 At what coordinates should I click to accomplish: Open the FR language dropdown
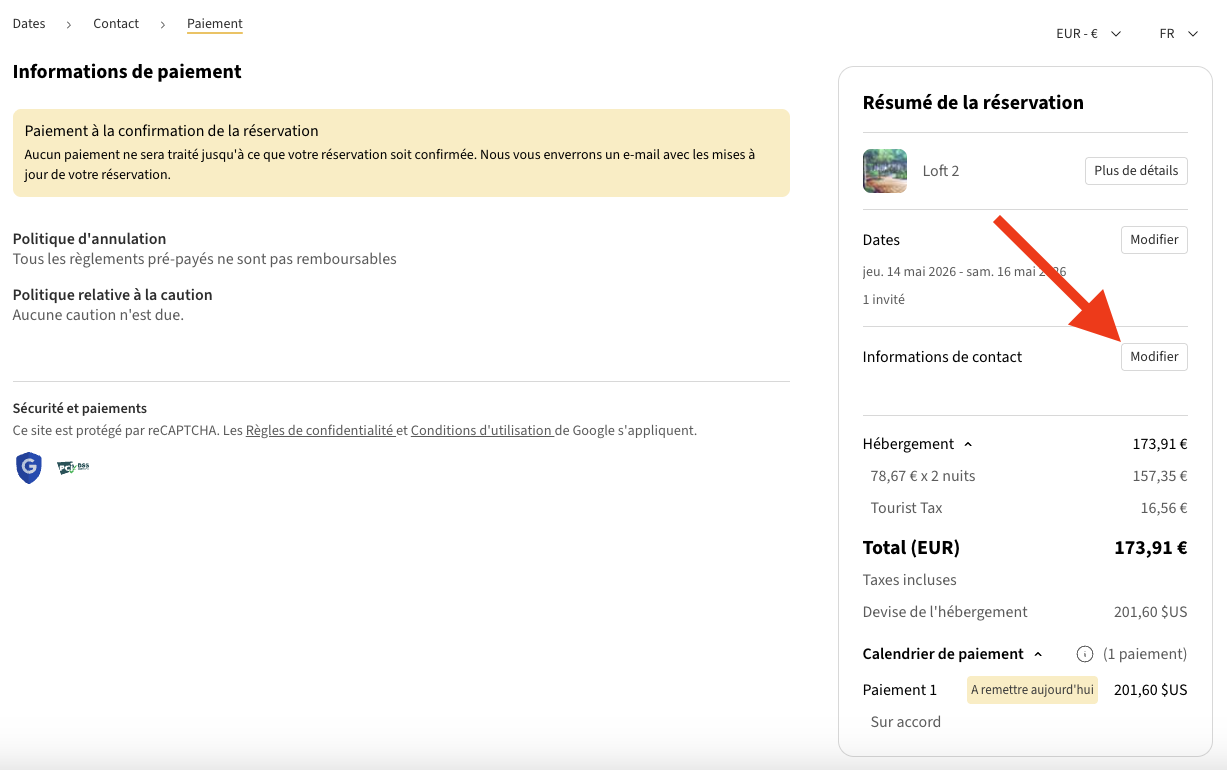(x=1178, y=34)
